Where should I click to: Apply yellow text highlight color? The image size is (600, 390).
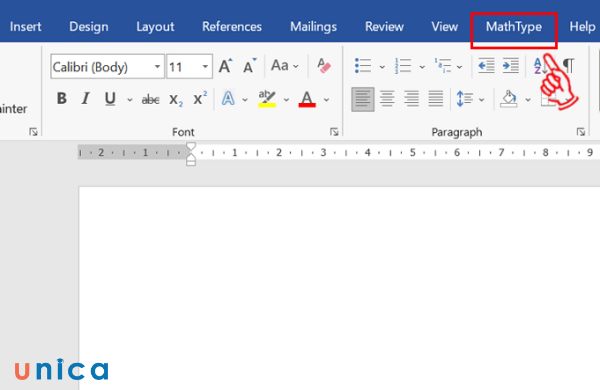coord(267,99)
